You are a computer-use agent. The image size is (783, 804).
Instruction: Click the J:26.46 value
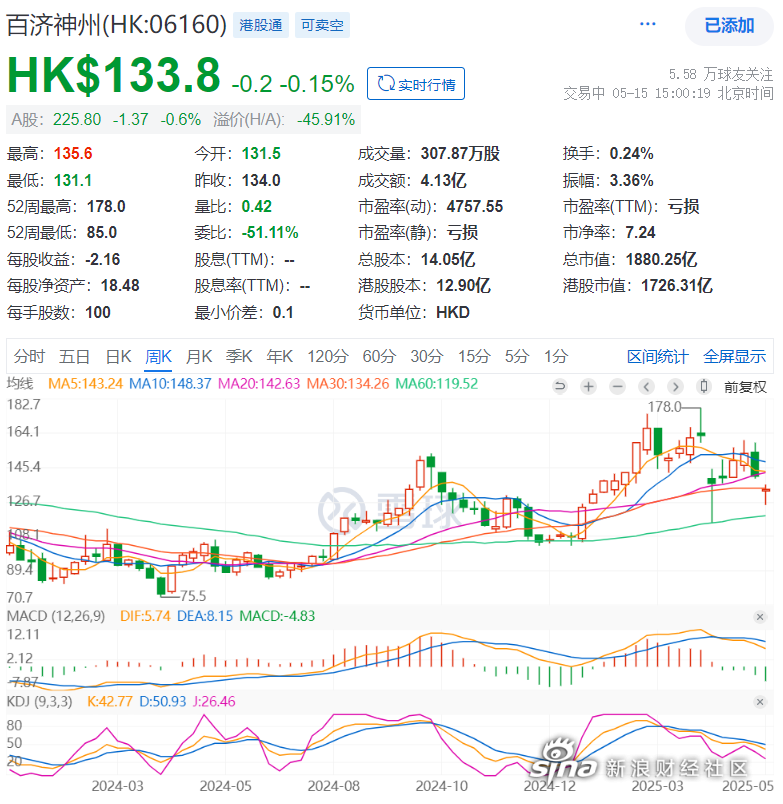point(214,701)
